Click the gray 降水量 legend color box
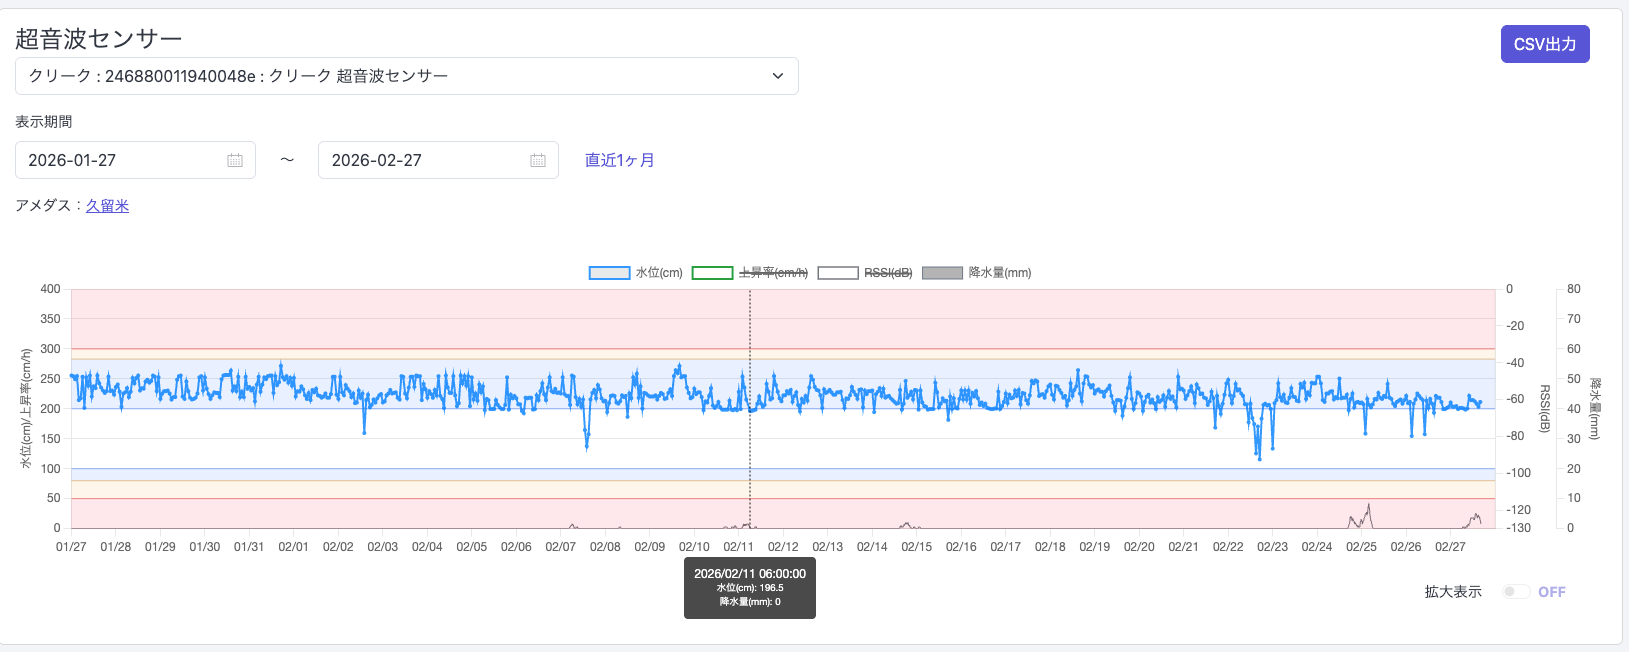Viewport: 1629px width, 652px height. pyautogui.click(x=942, y=273)
